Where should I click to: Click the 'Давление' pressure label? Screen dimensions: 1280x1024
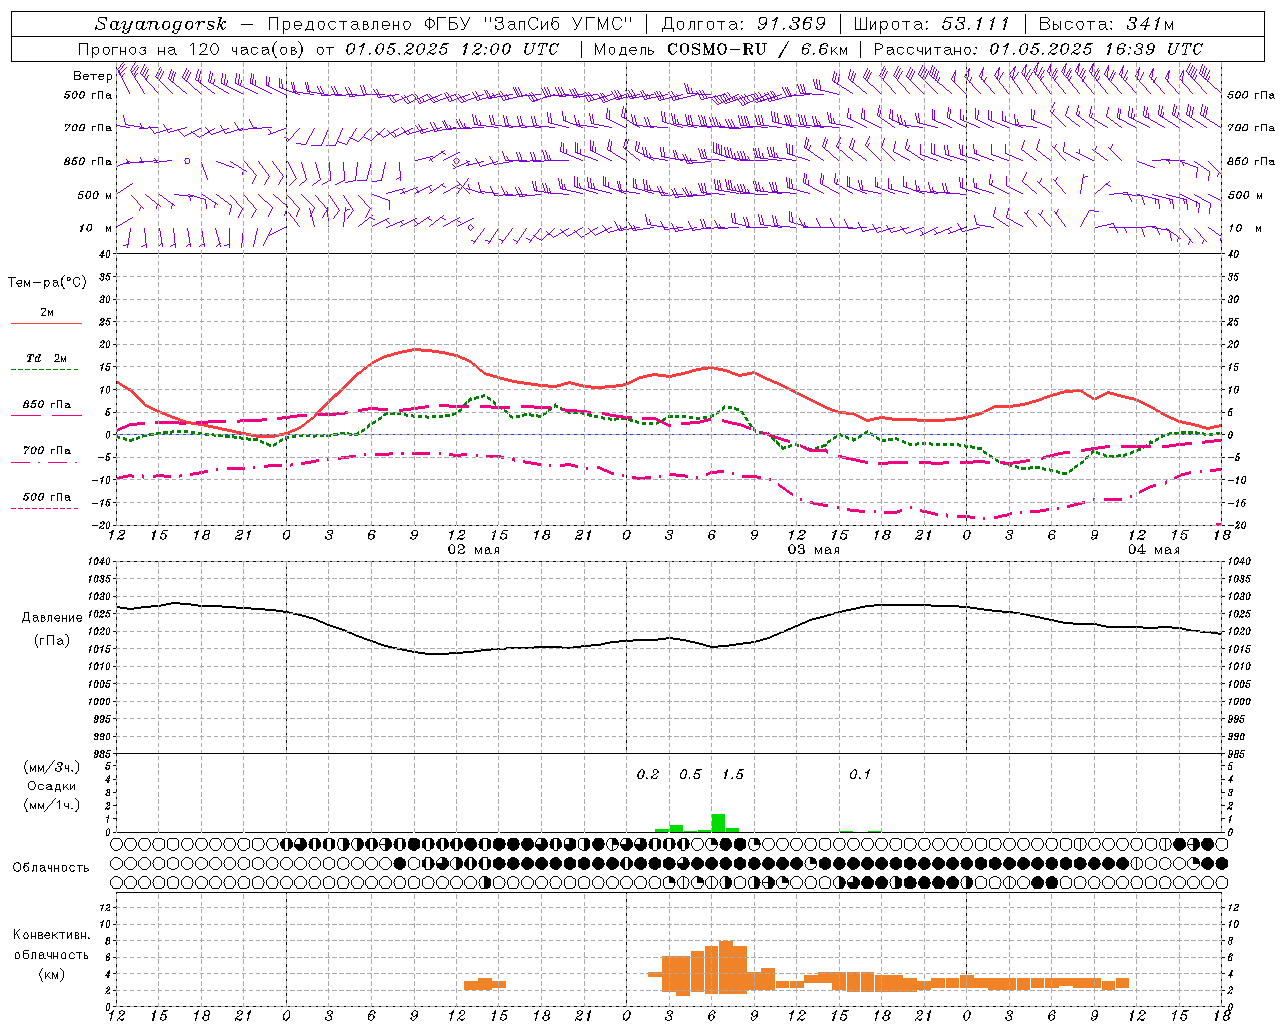click(52, 618)
